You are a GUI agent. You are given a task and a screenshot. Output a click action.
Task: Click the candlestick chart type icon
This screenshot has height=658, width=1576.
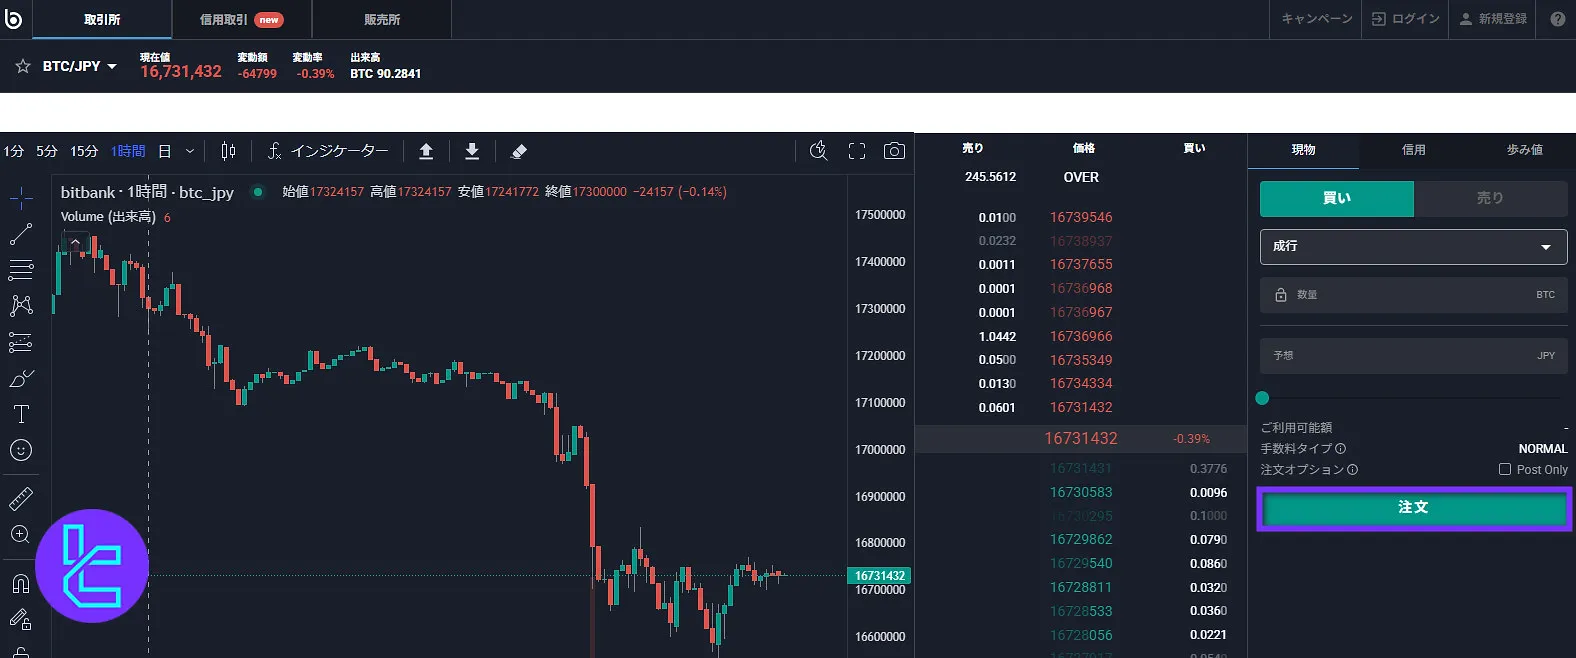pyautogui.click(x=228, y=151)
